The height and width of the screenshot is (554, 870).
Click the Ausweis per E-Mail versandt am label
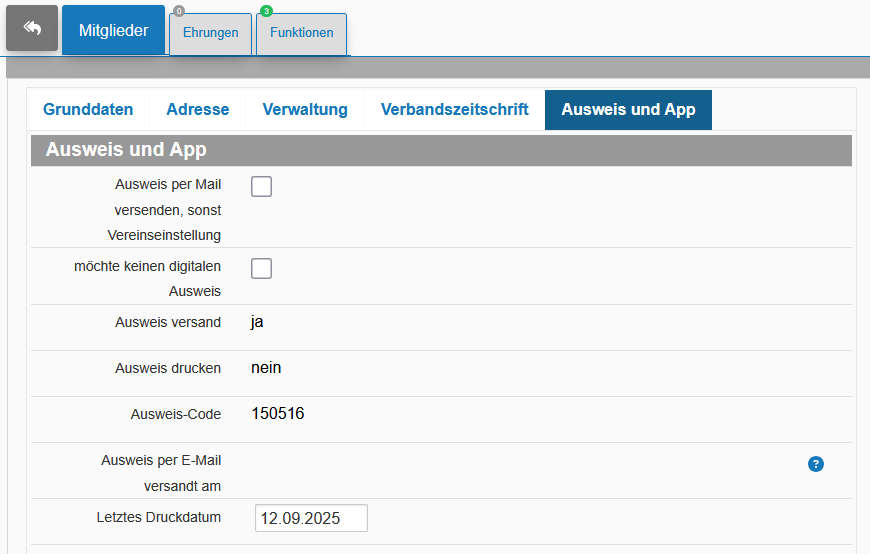[x=161, y=473]
